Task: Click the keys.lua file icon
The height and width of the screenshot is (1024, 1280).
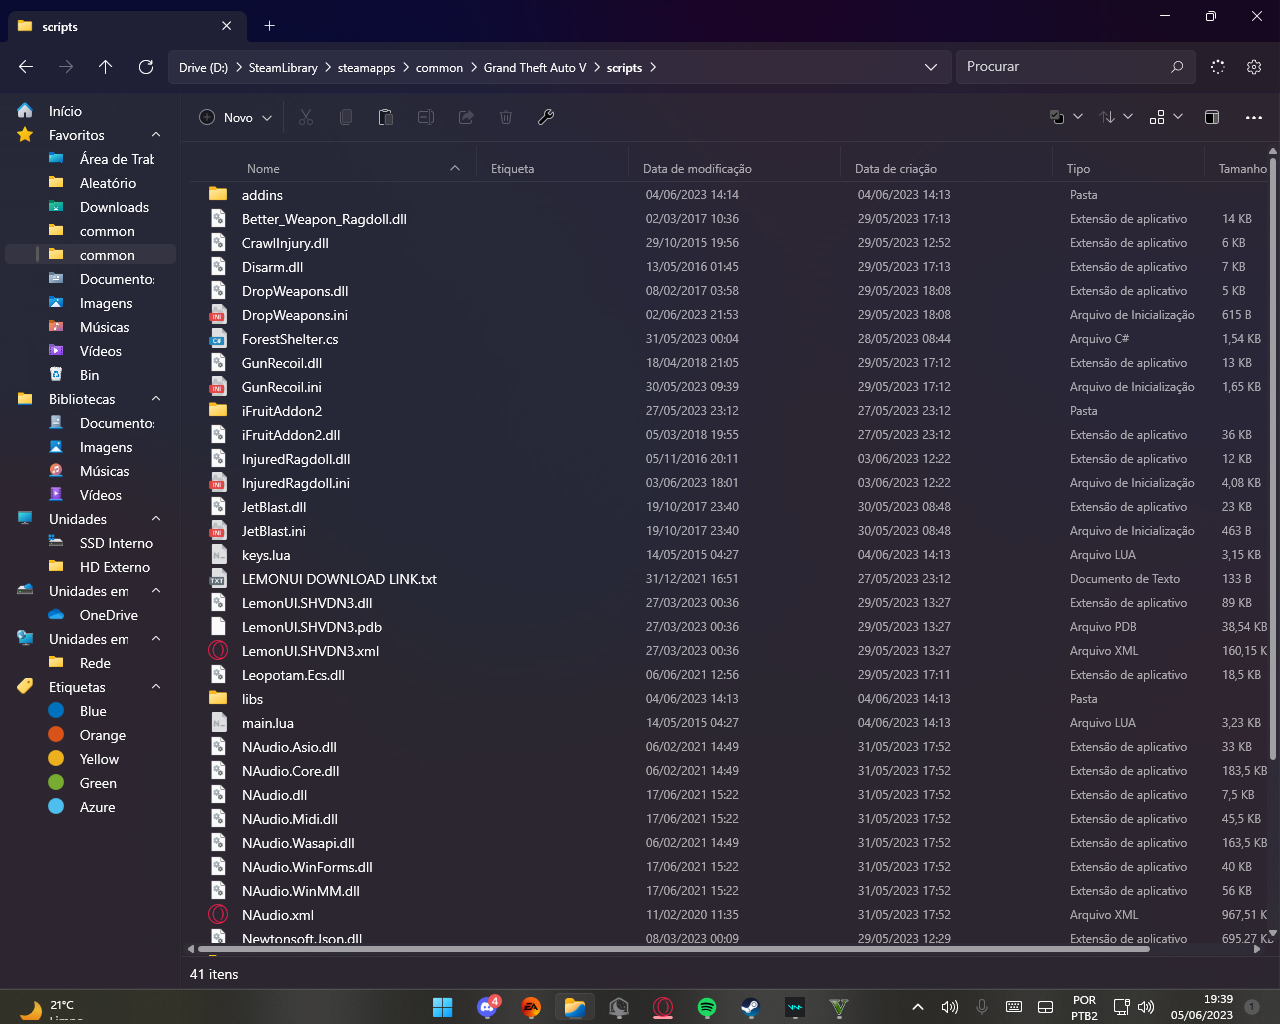Action: click(x=218, y=554)
